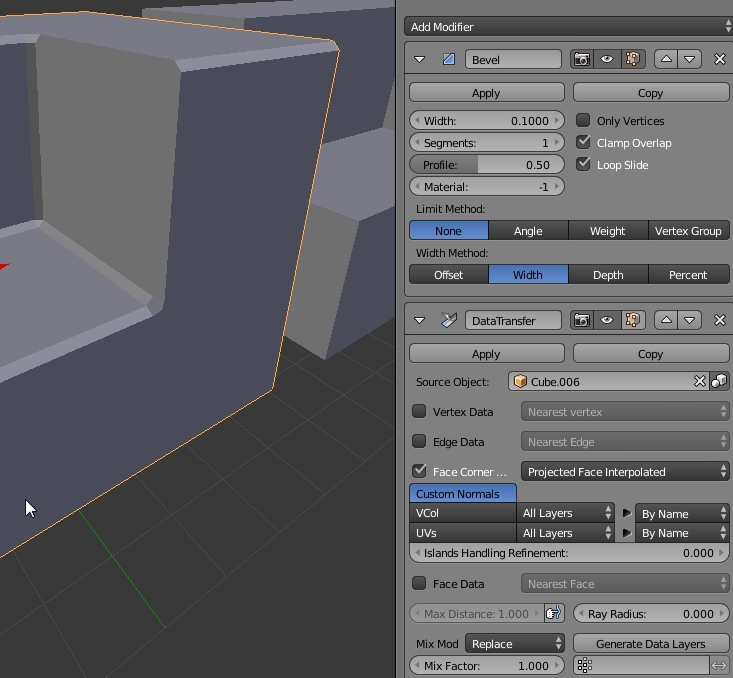Enable Only Vertices checkbox

pyautogui.click(x=583, y=120)
